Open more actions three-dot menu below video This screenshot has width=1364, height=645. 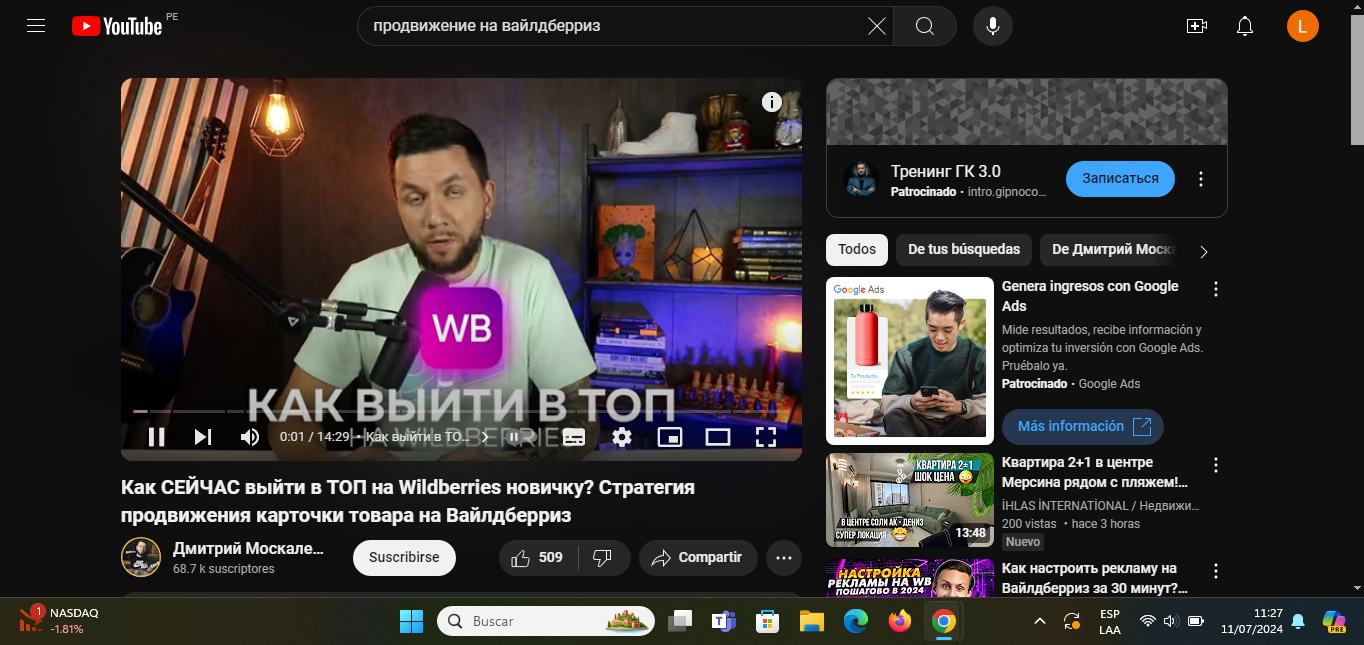point(784,558)
